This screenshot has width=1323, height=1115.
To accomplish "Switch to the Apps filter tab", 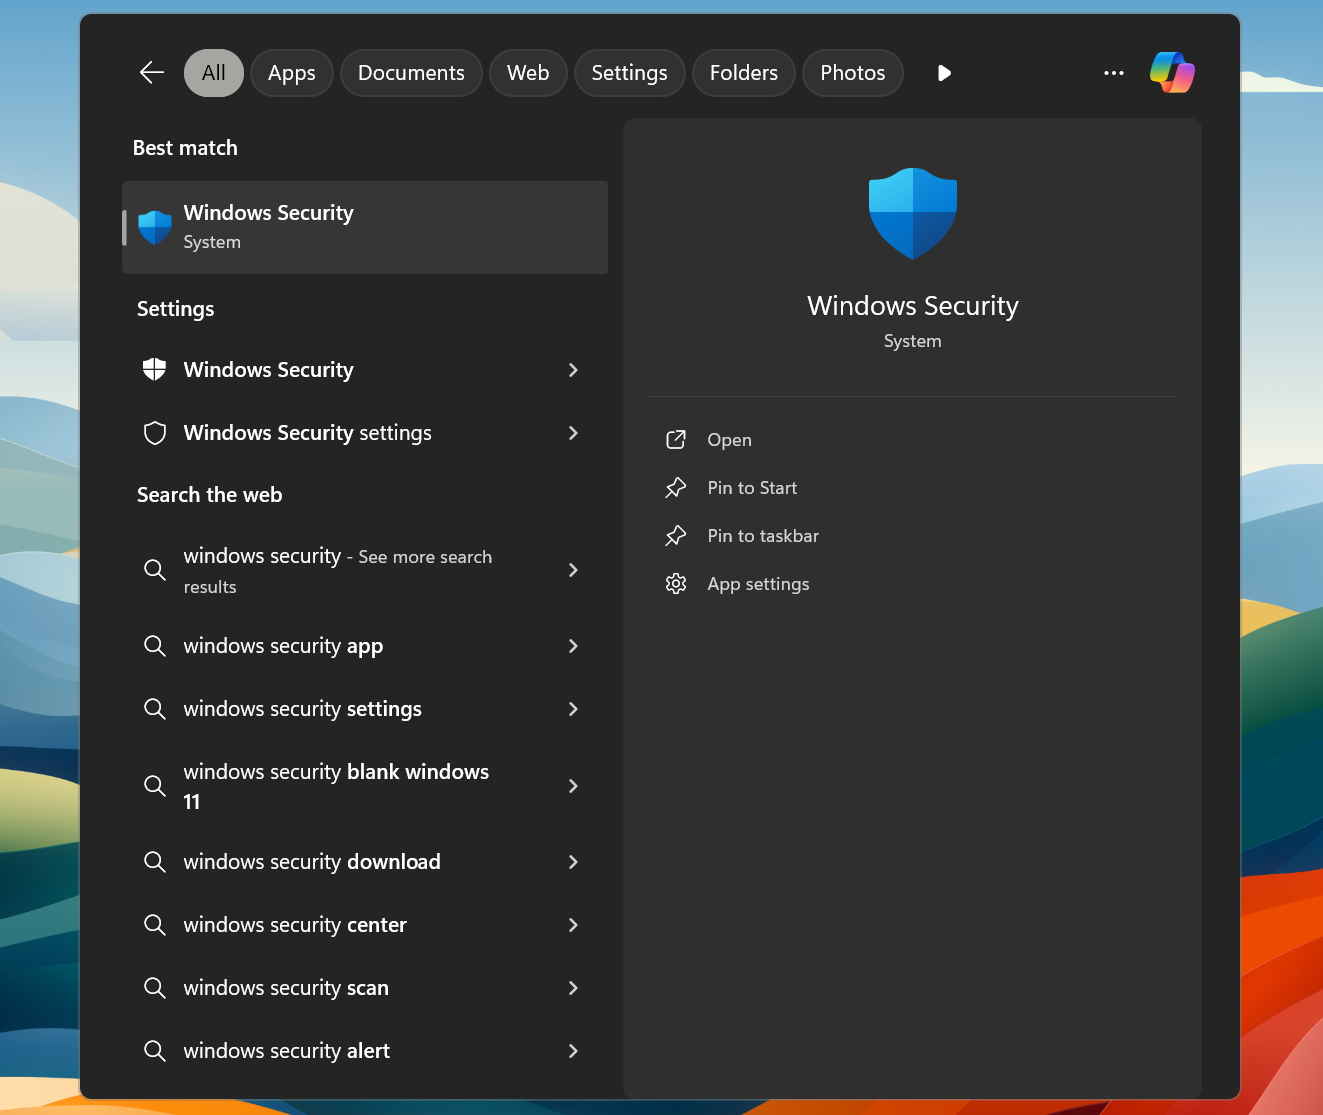I will pos(292,73).
